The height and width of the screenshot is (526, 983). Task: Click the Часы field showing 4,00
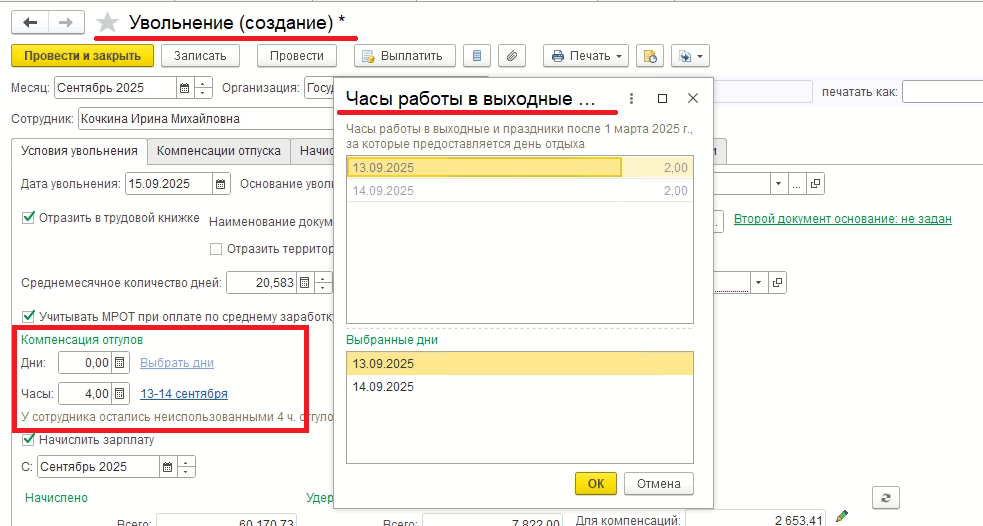[x=85, y=394]
